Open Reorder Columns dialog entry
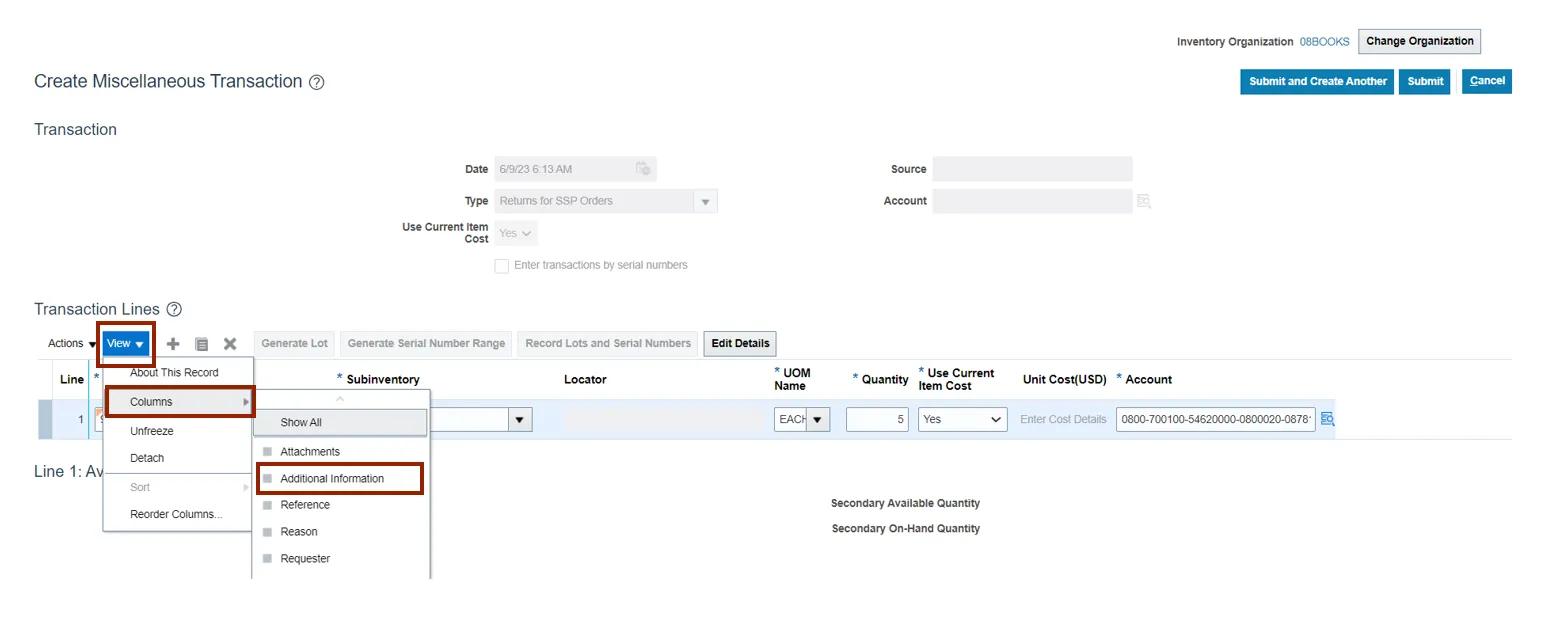The height and width of the screenshot is (622, 1564). coord(178,515)
